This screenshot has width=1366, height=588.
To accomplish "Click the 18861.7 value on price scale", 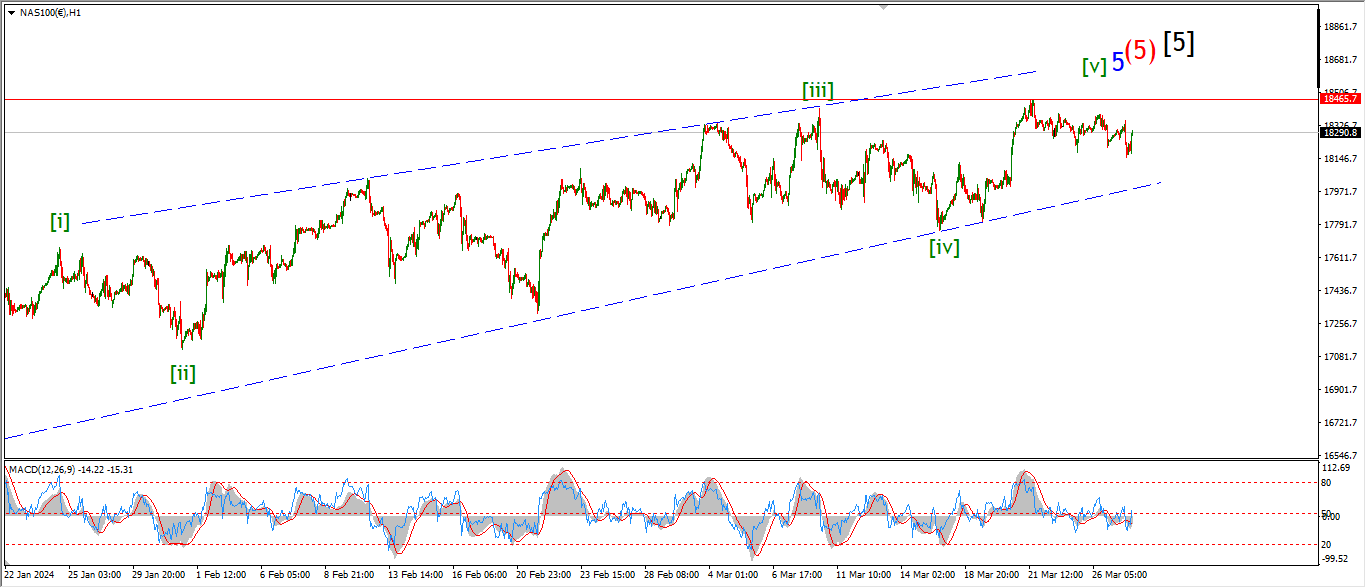I will (x=1338, y=27).
